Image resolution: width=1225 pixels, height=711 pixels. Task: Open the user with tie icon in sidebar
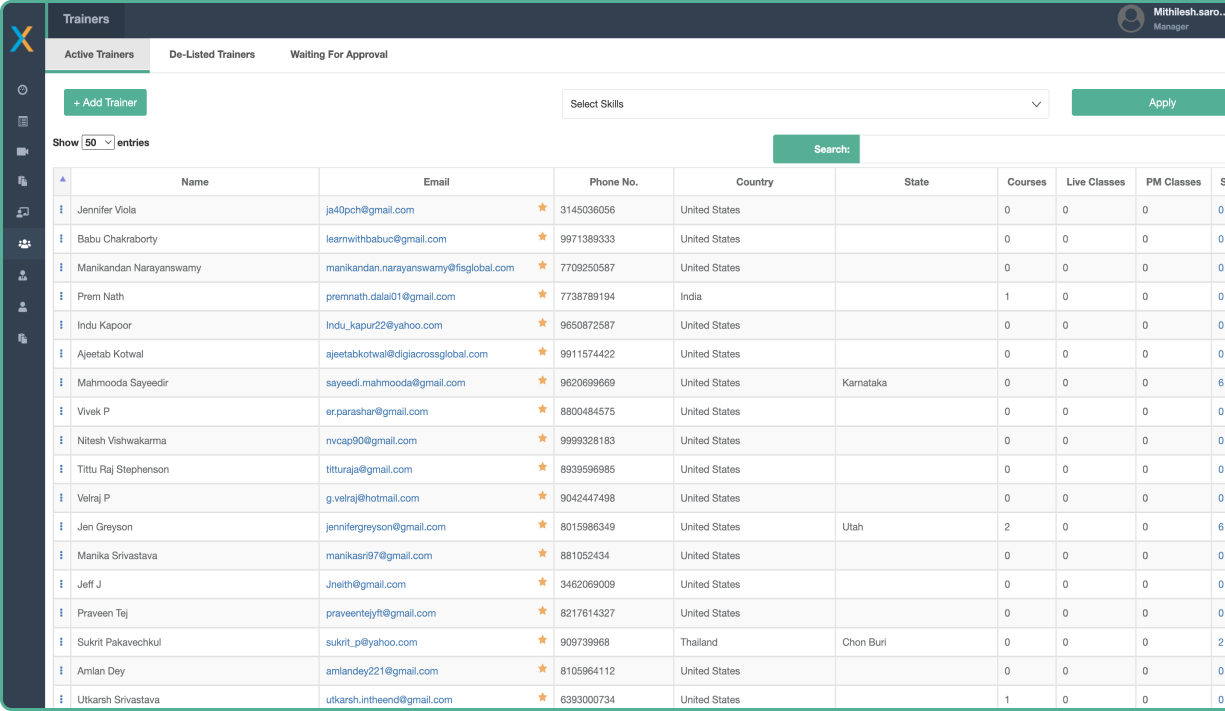coord(23,276)
